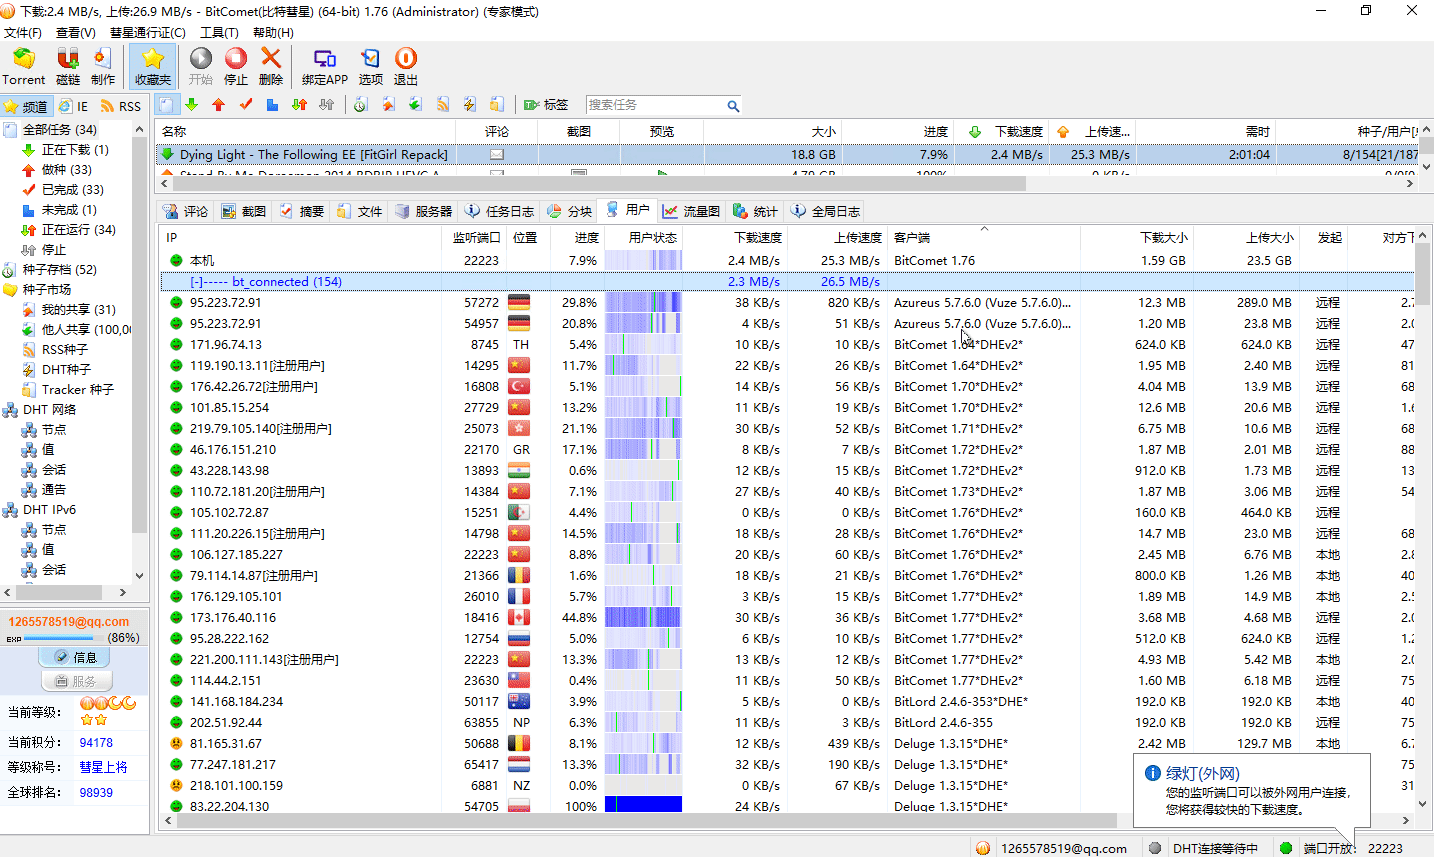Image resolution: width=1434 pixels, height=857 pixels.
Task: Open the 查看(V) menu
Action: (x=76, y=32)
